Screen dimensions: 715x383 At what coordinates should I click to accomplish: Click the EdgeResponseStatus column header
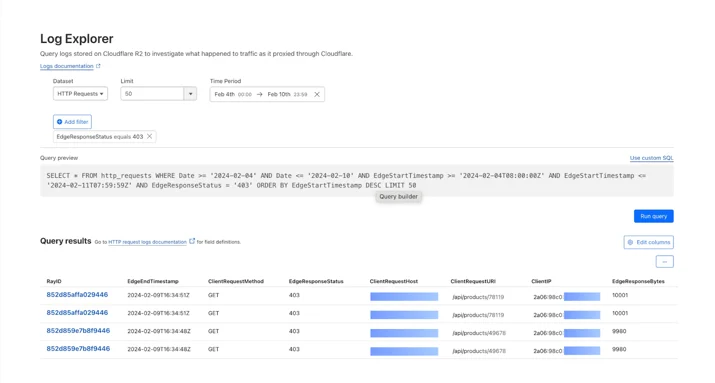[x=316, y=281]
